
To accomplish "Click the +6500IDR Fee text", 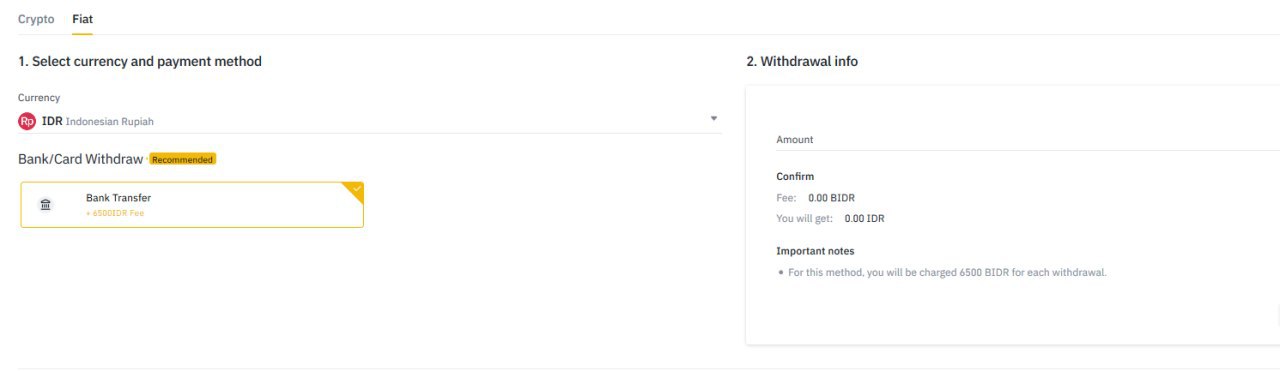I will click(x=115, y=213).
